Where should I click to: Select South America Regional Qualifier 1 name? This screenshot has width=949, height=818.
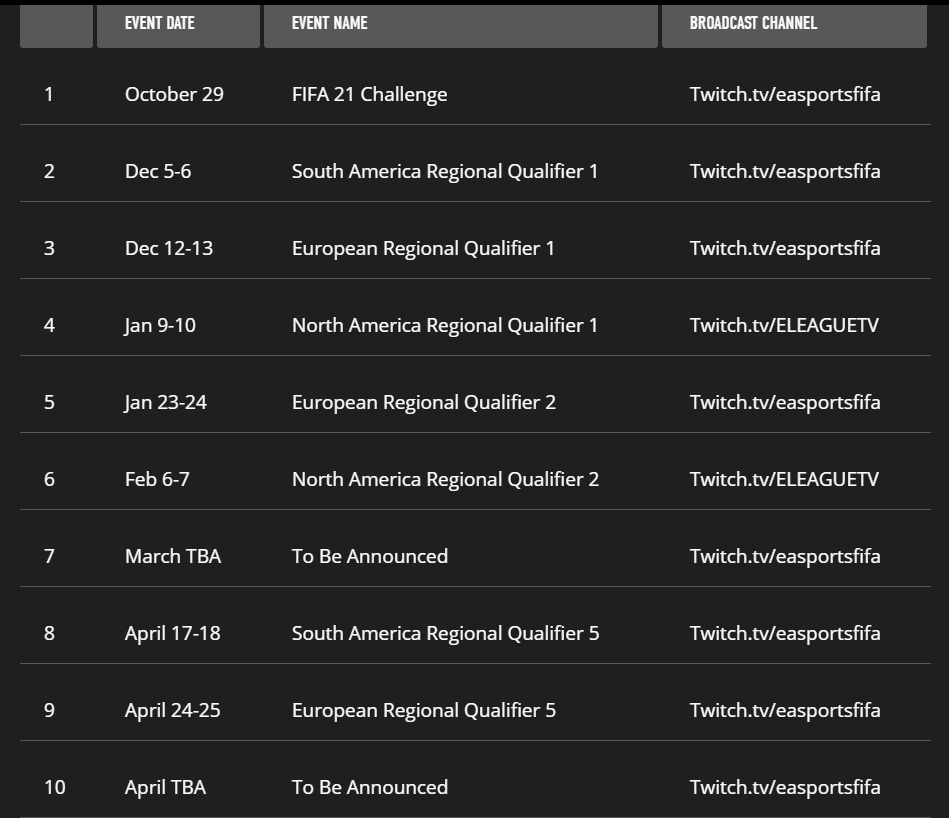[445, 171]
